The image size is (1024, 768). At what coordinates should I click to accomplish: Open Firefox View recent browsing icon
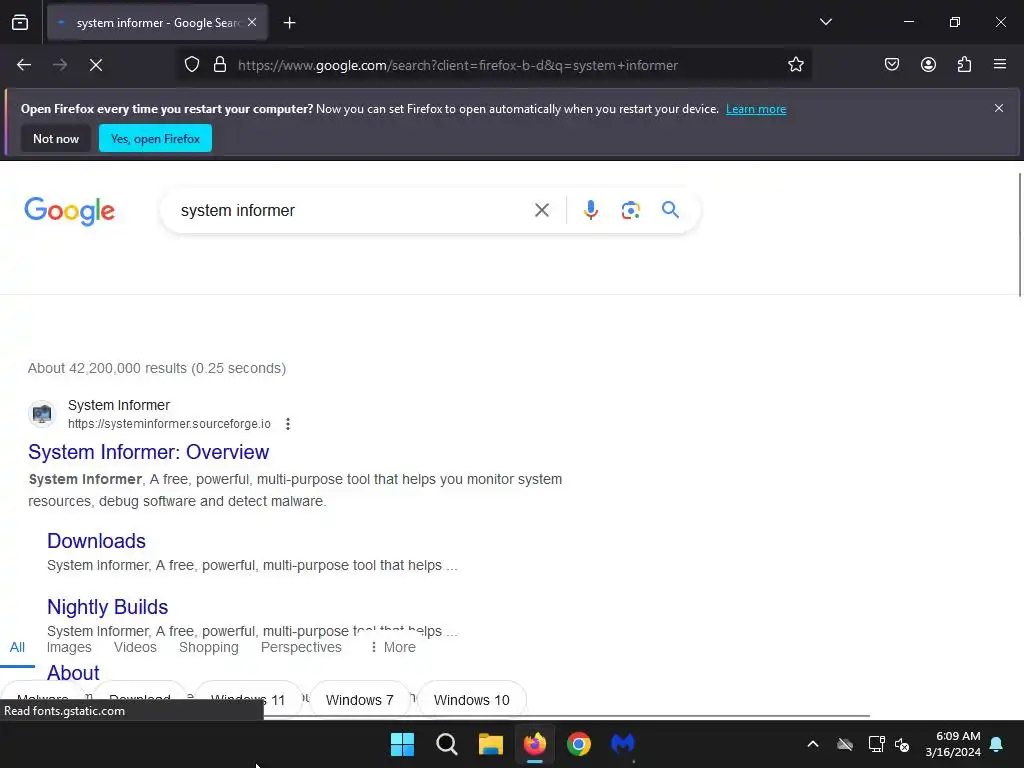(x=20, y=22)
